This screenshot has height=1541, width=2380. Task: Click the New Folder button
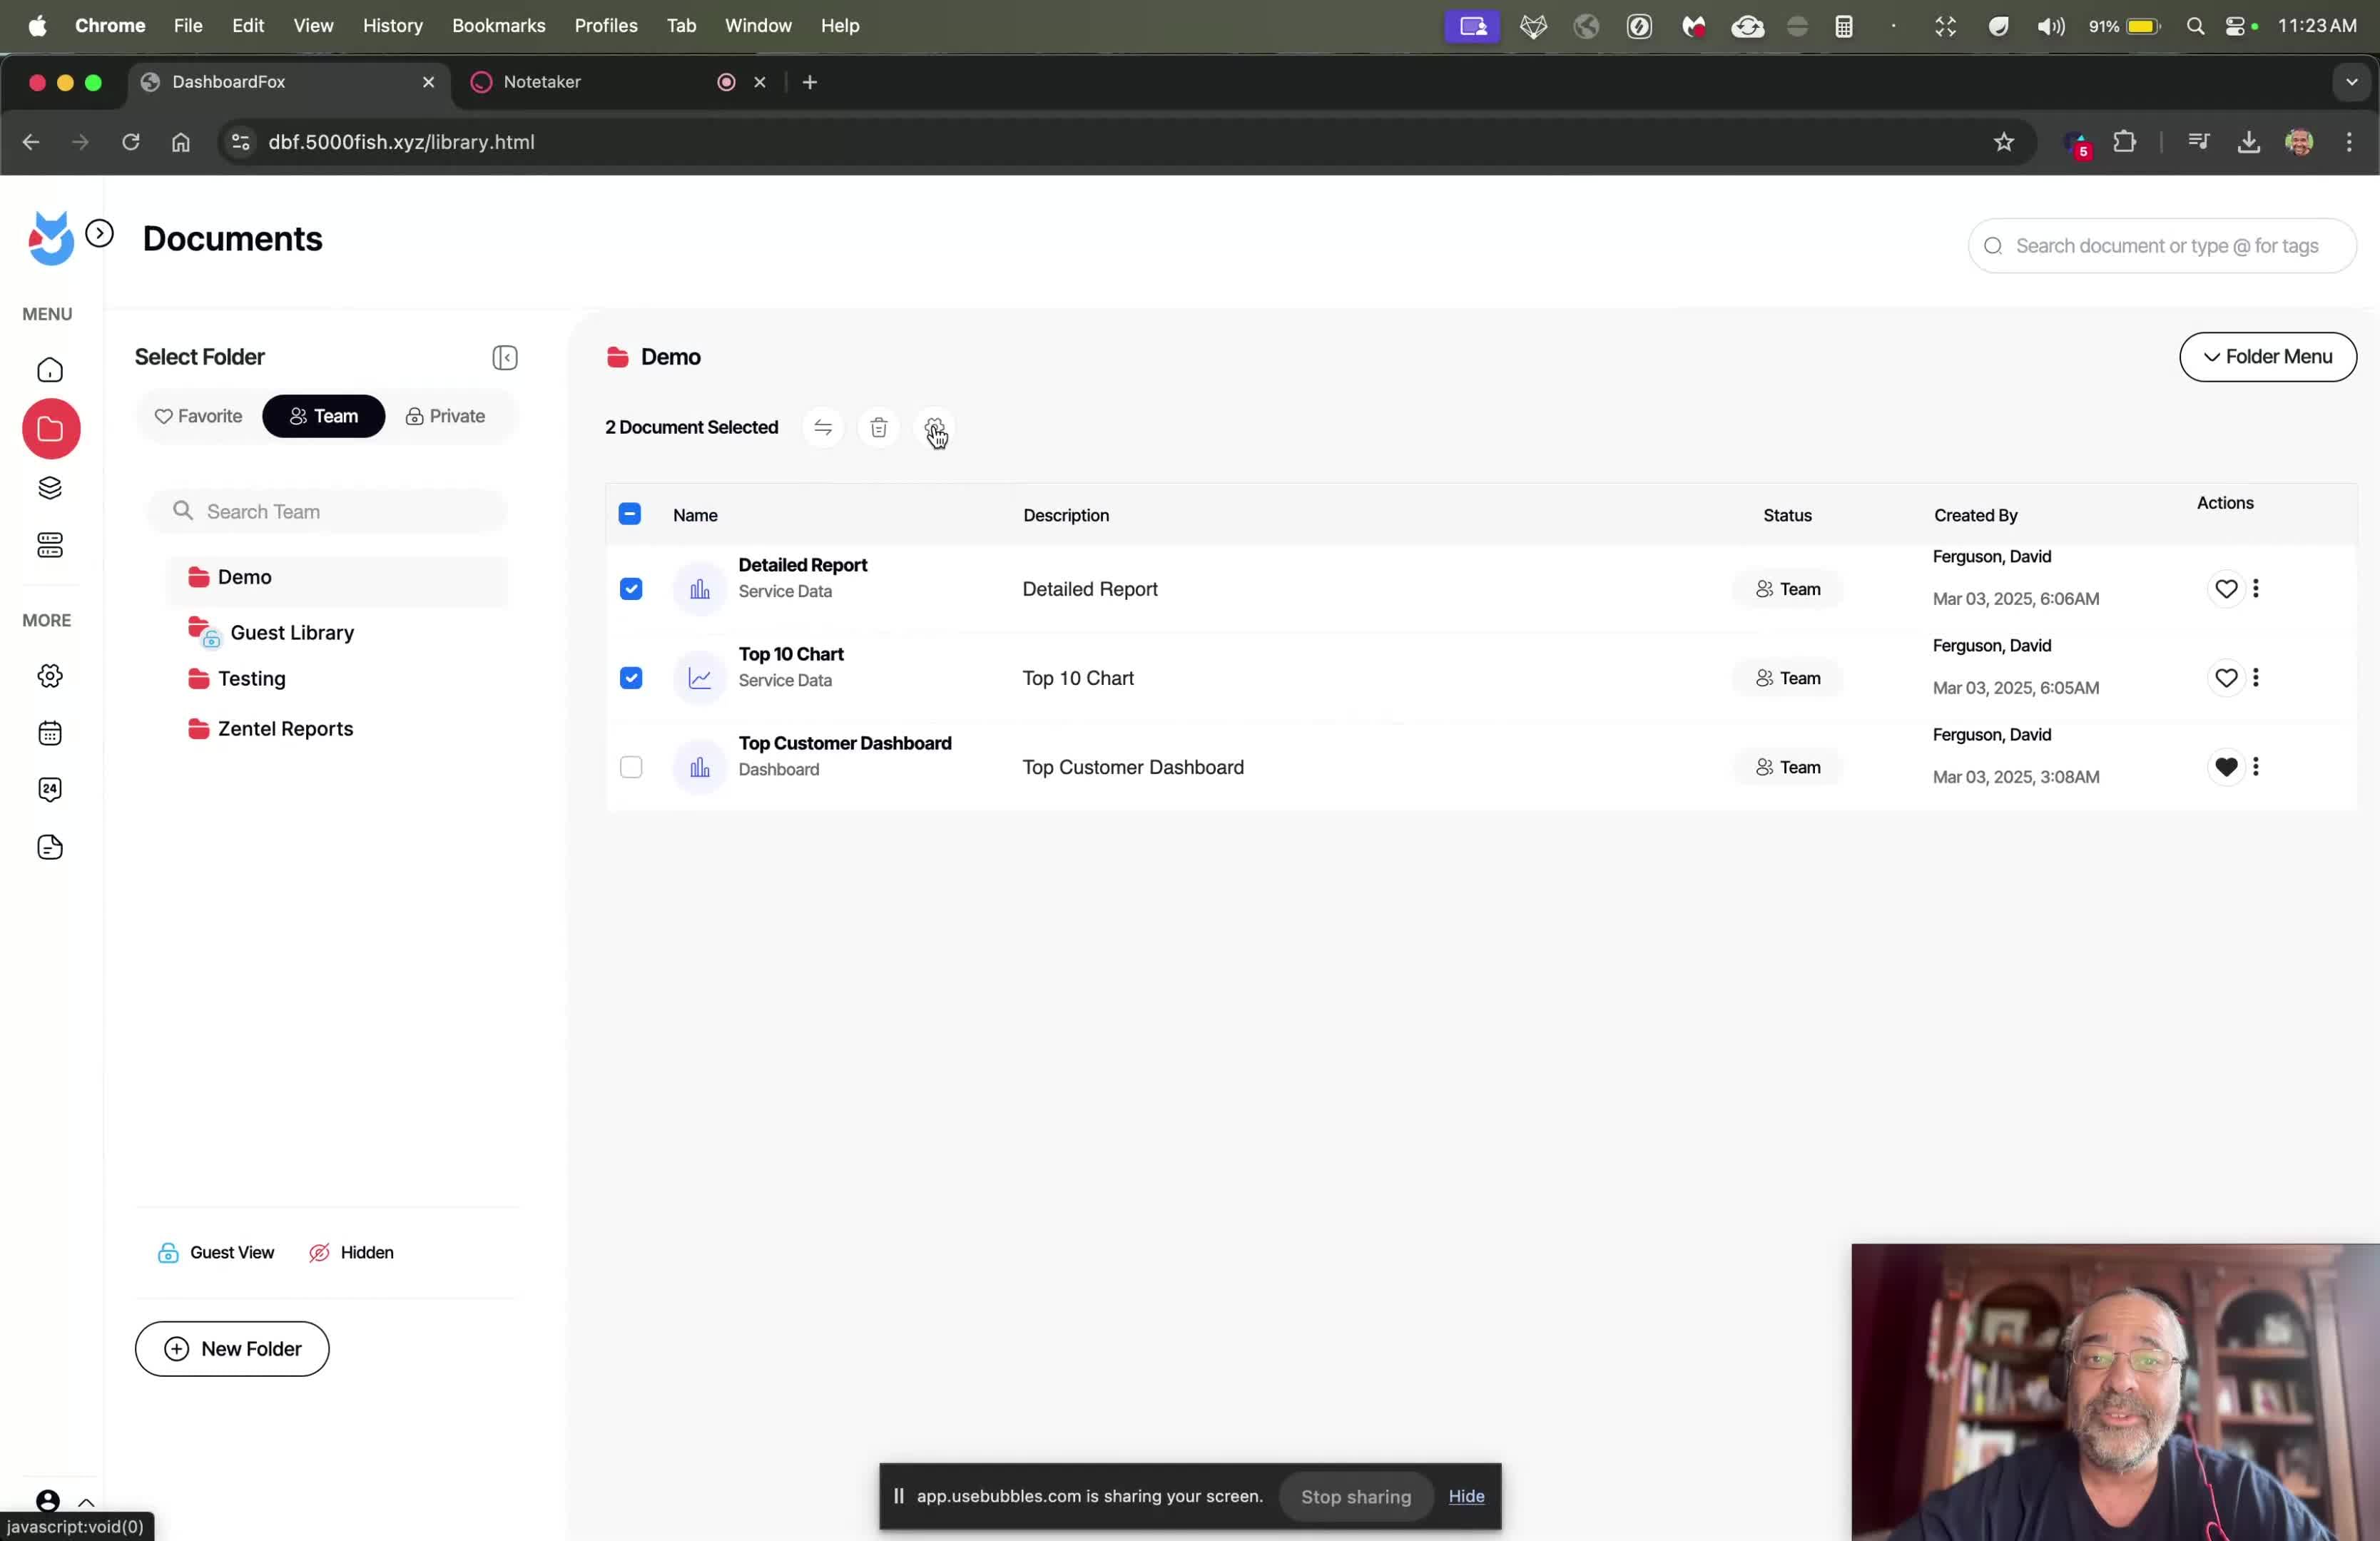pos(232,1348)
